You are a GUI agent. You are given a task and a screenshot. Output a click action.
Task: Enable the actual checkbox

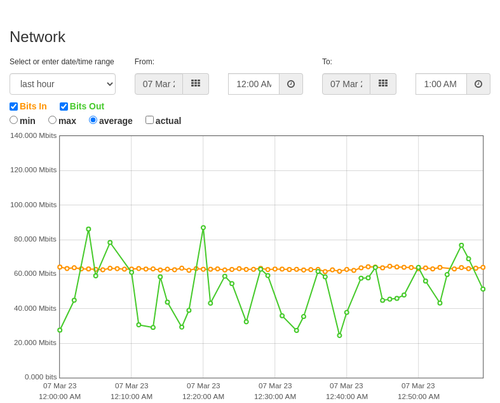149,120
